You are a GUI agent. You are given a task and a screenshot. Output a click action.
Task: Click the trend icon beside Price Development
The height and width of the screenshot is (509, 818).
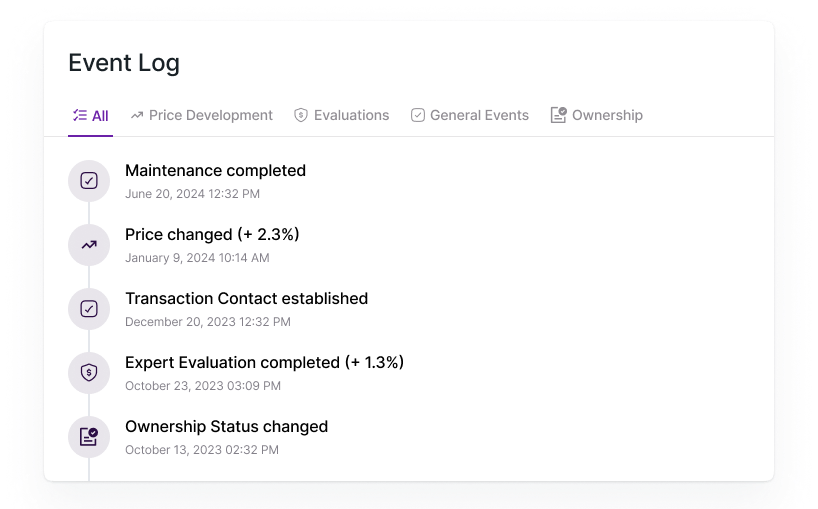coord(137,115)
